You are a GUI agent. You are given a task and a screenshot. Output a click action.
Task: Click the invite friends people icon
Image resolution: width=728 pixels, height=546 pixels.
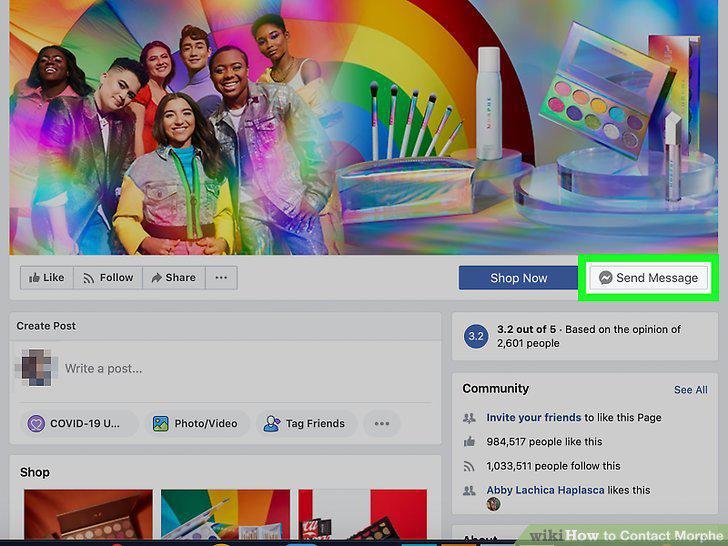[x=469, y=417]
